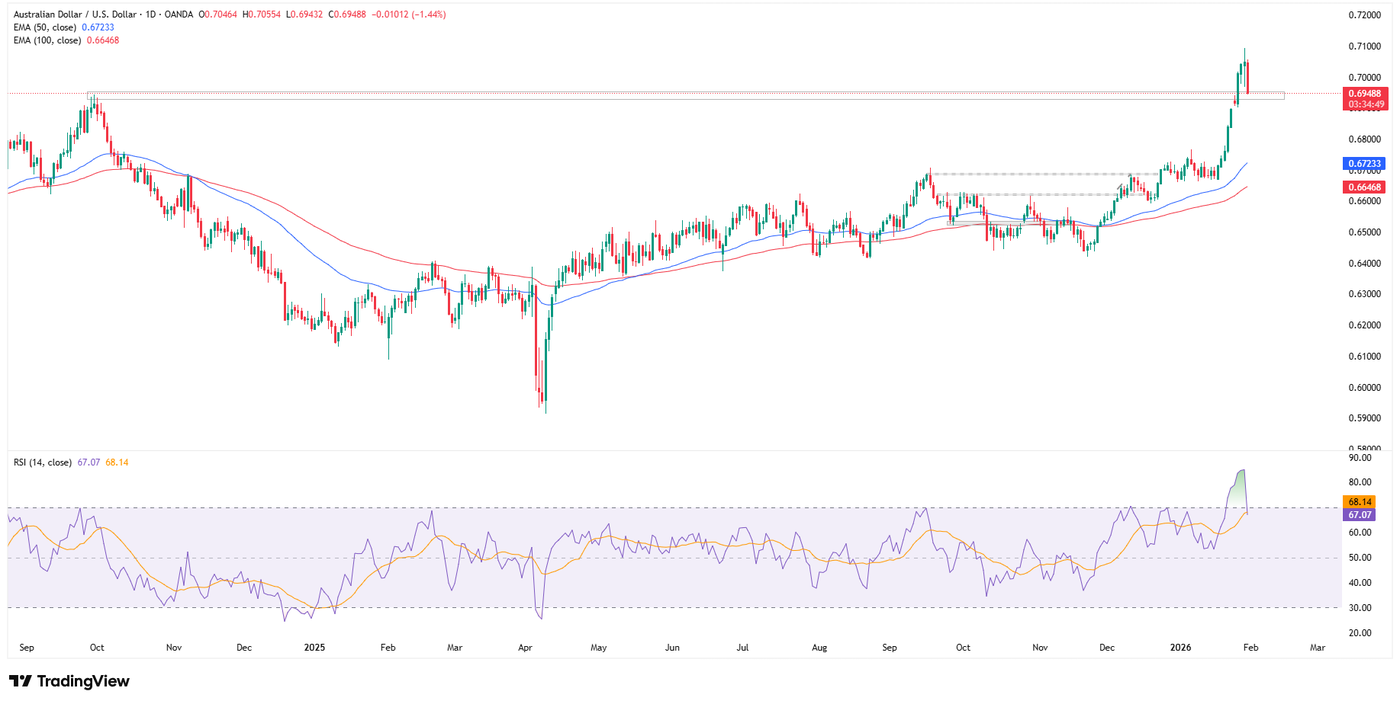
Task: Click the blue EMA 50 price label 0.67233
Action: 1366,163
